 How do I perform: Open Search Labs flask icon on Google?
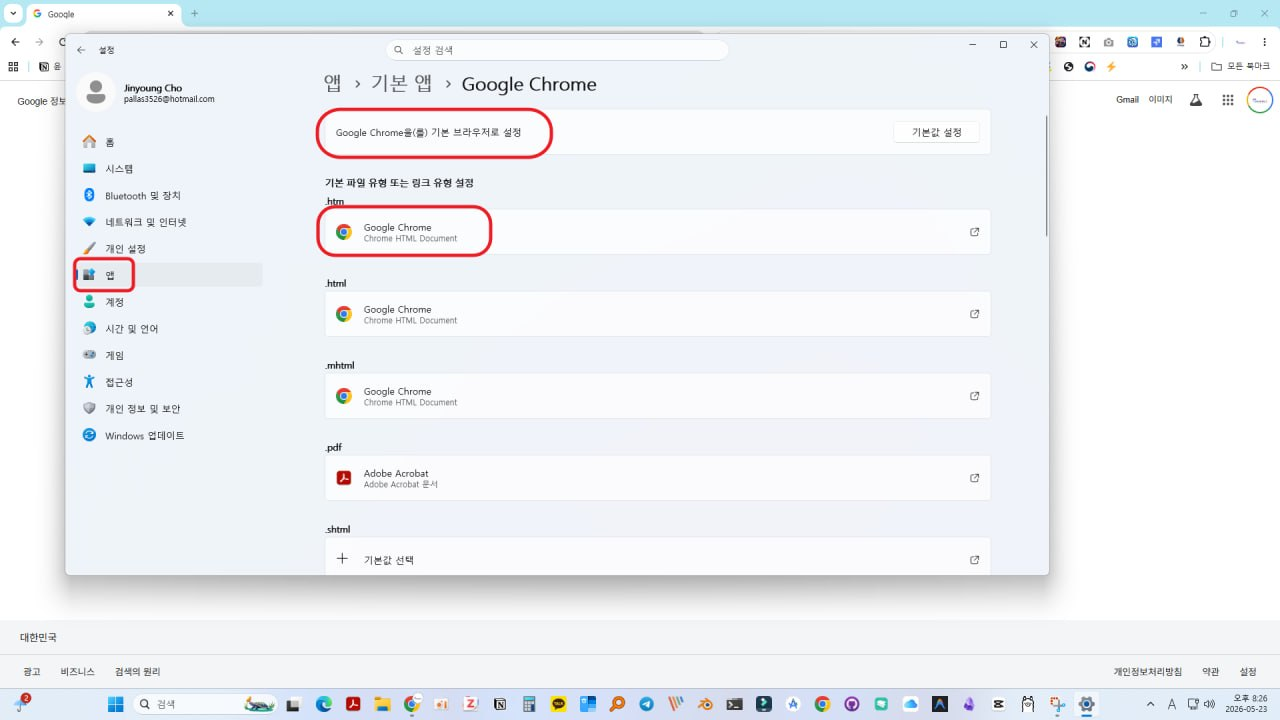tap(1194, 100)
